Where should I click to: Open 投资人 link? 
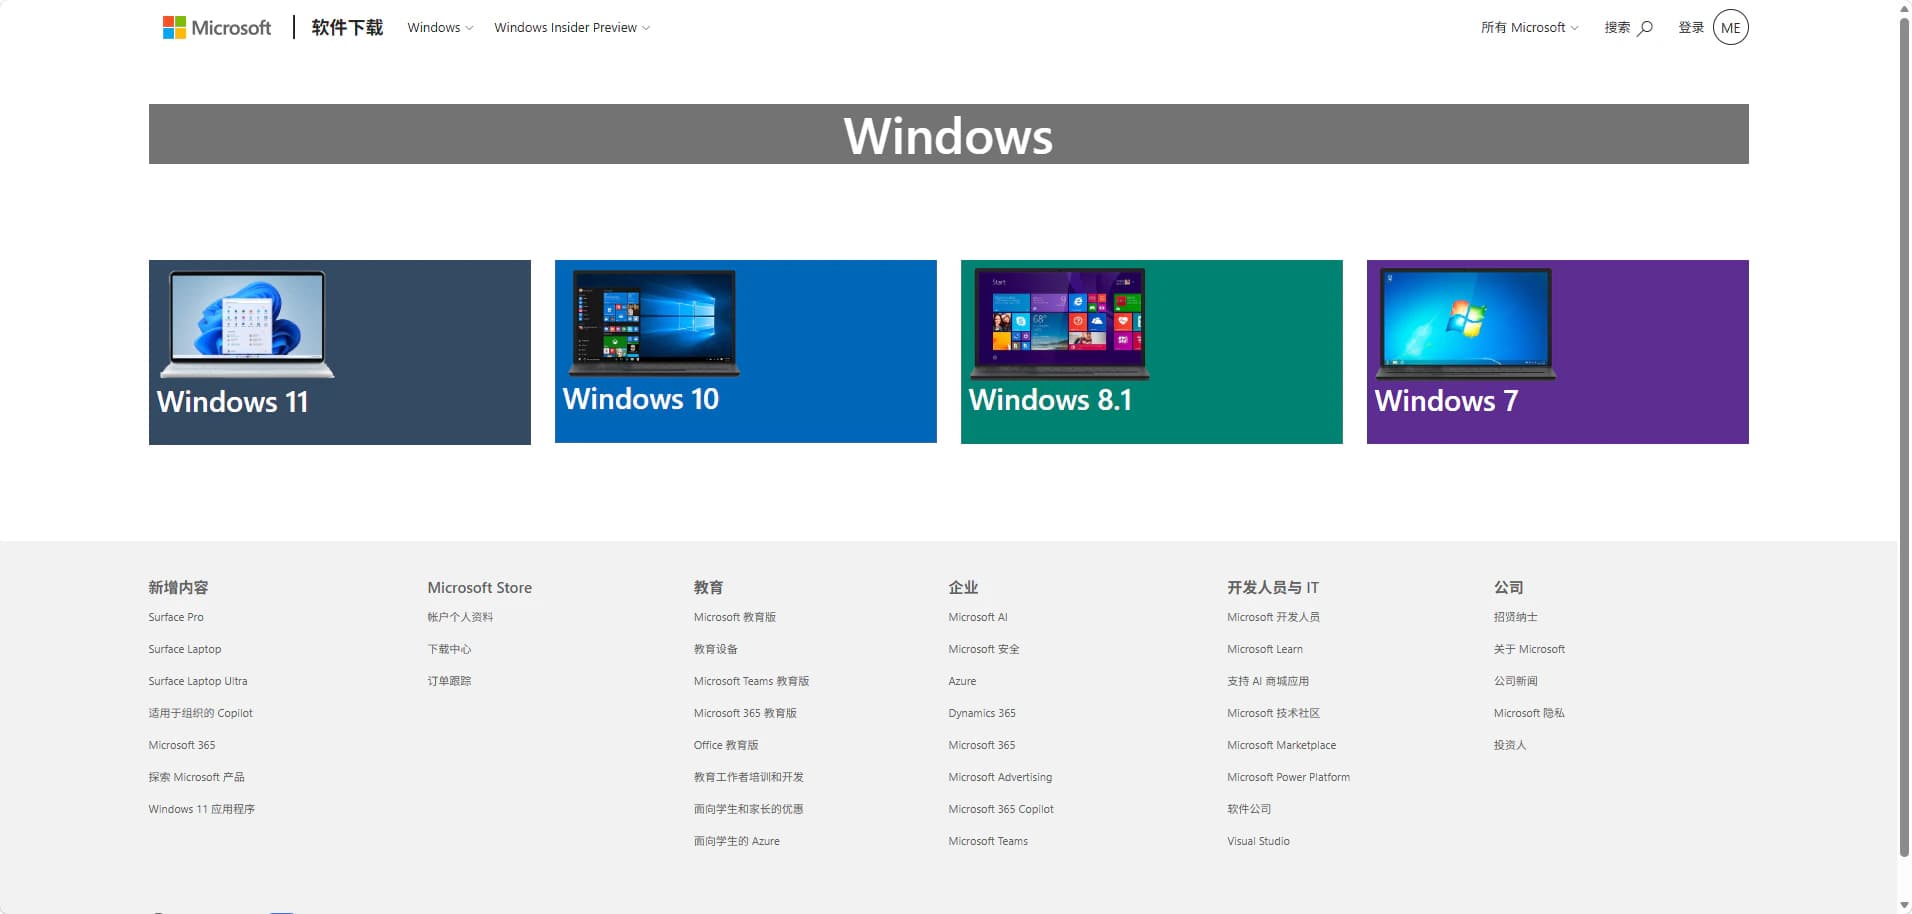coord(1510,745)
